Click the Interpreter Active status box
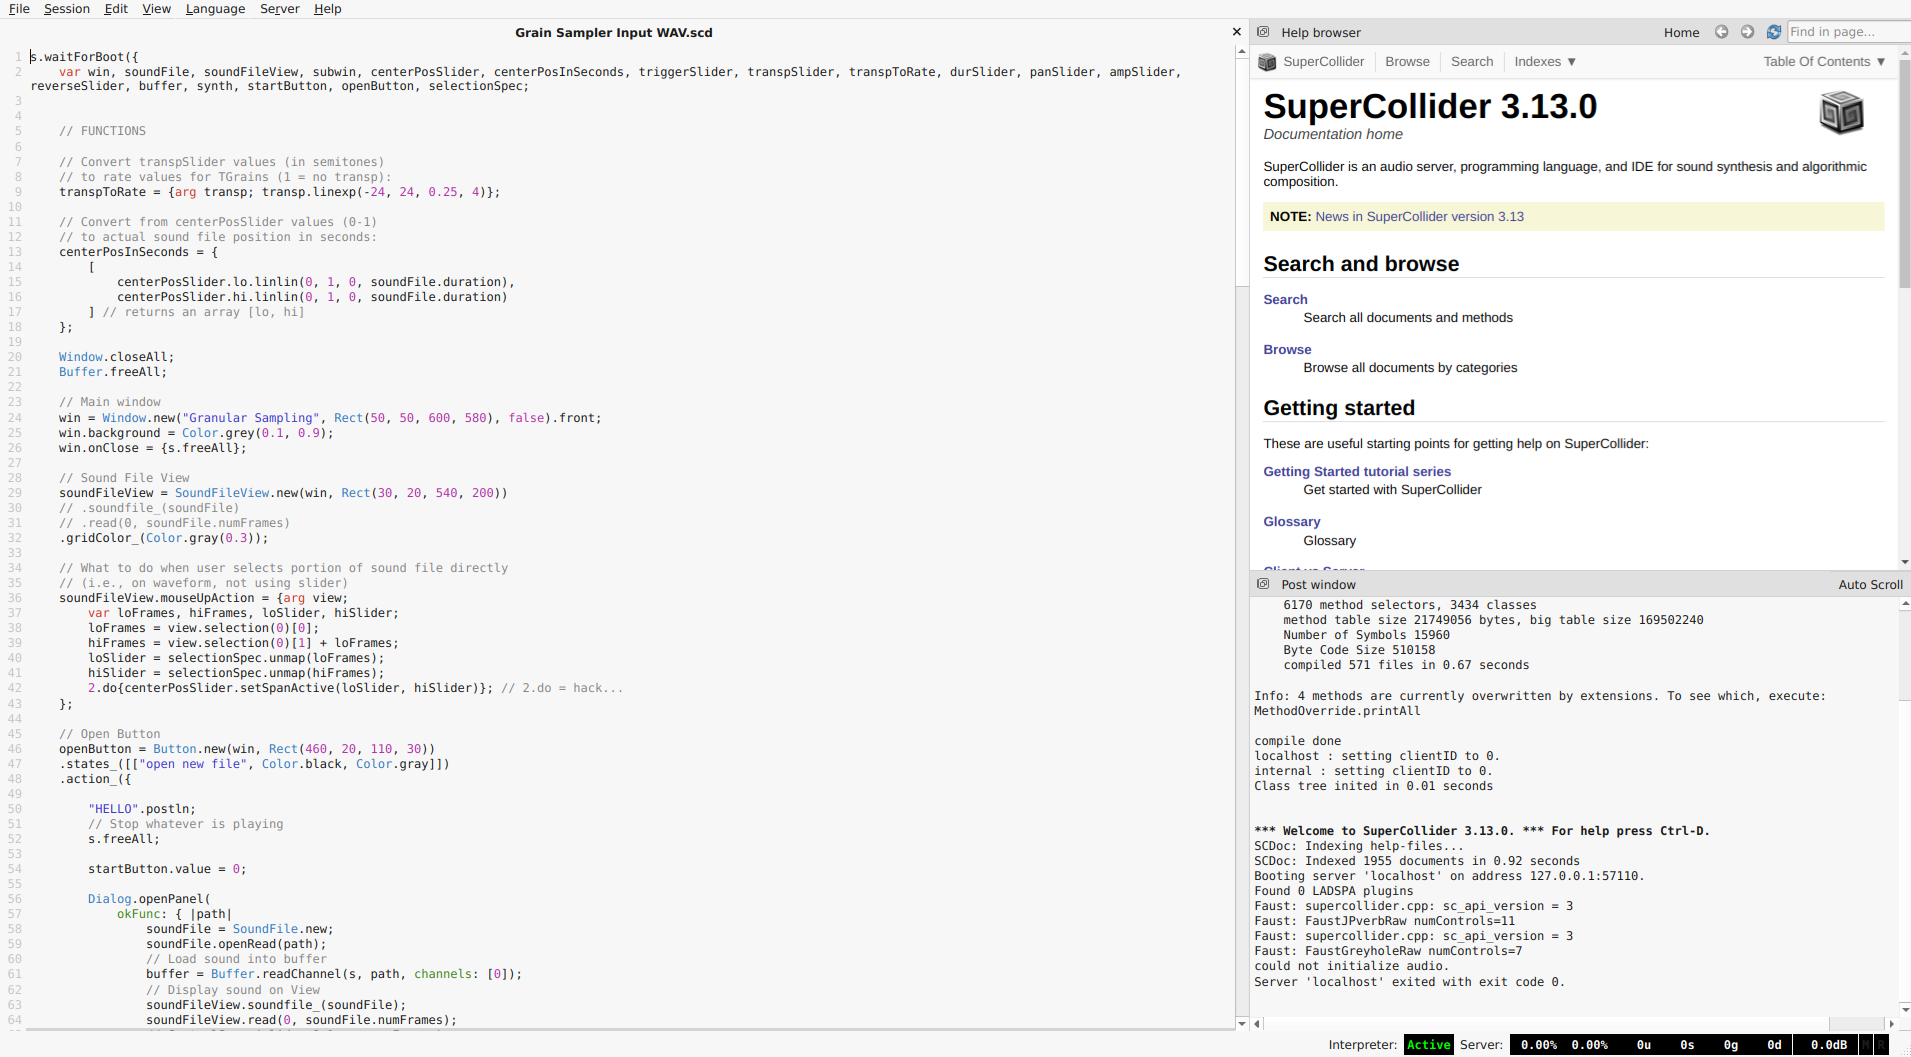1911x1057 pixels. click(1428, 1045)
